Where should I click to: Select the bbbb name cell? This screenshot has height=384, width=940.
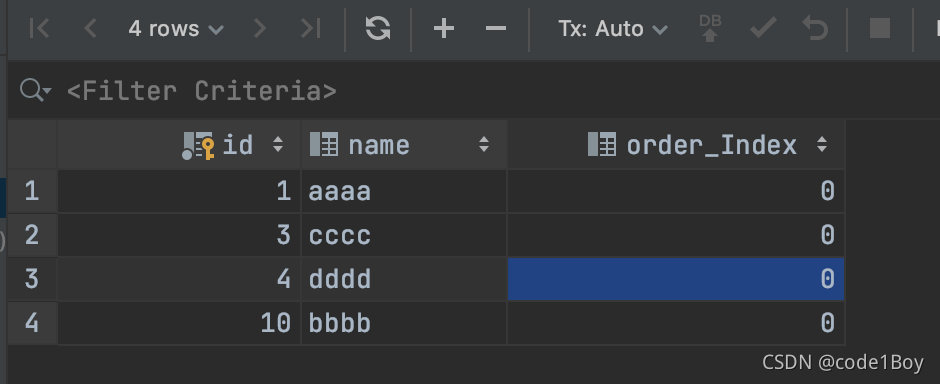[x=403, y=323]
